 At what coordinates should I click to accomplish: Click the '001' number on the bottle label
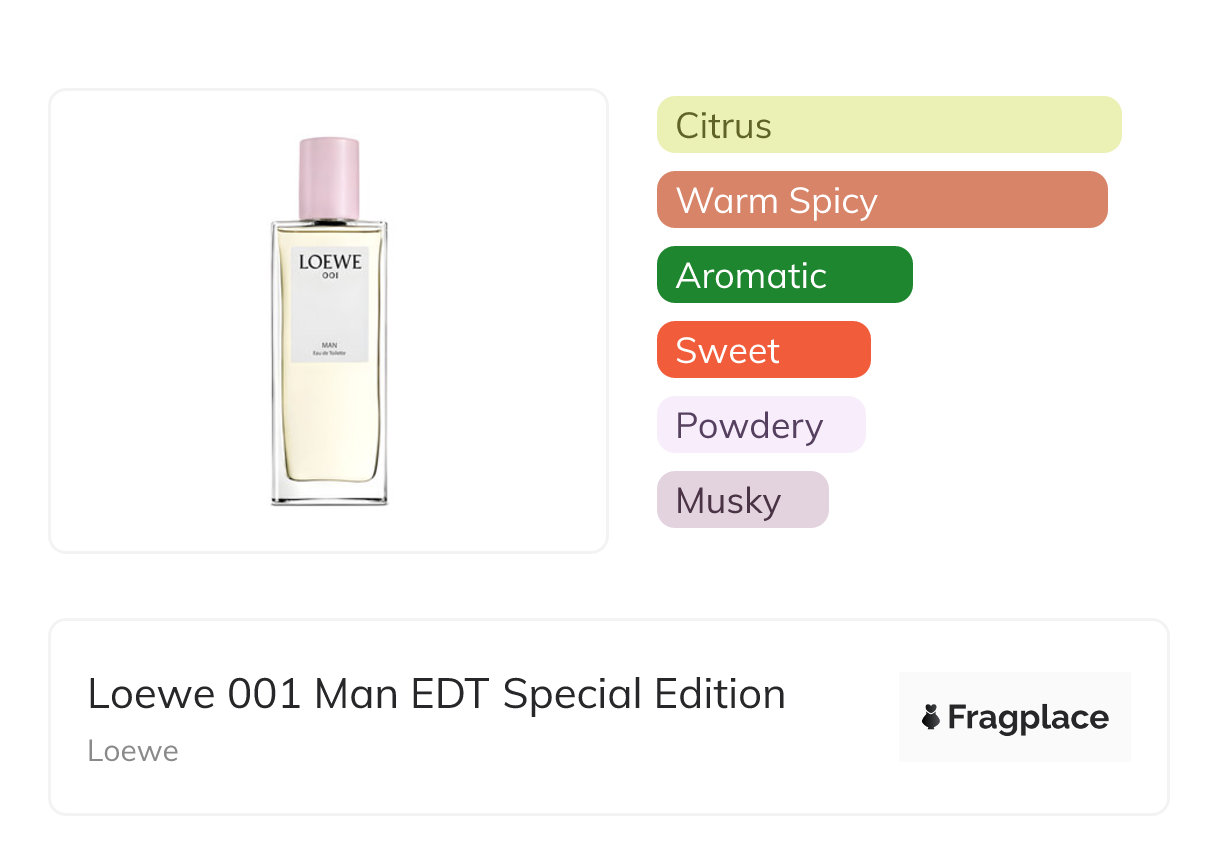330,277
